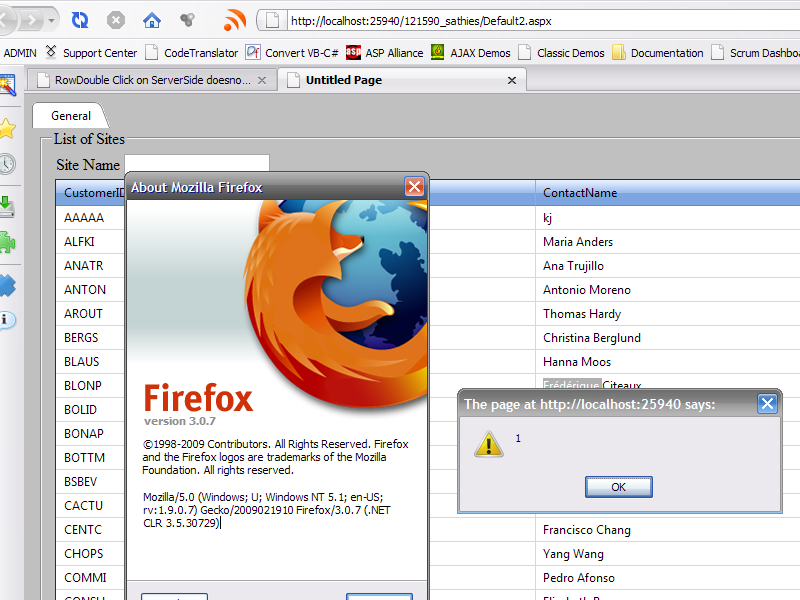Select the Untitled Page tab
800x600 pixels.
coord(402,80)
